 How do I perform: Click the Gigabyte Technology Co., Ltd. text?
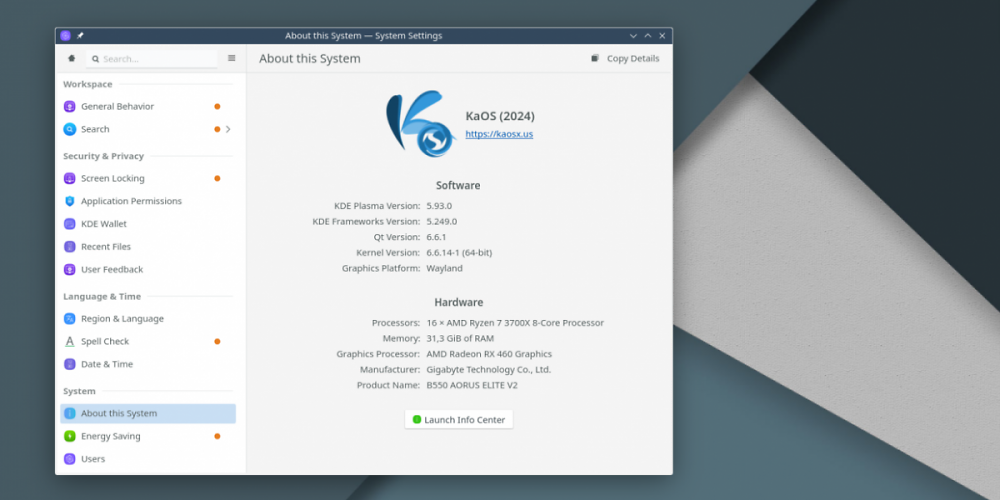[489, 370]
